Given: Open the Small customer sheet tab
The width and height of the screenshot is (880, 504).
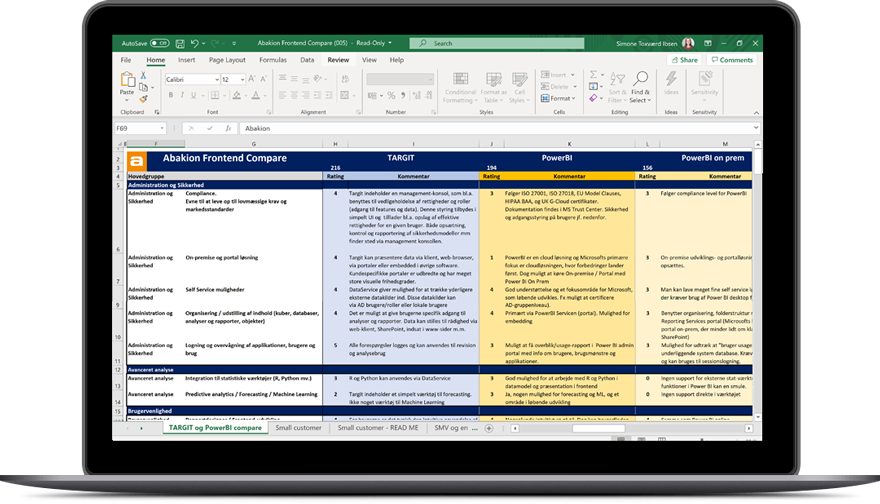Looking at the screenshot, I should (298, 428).
